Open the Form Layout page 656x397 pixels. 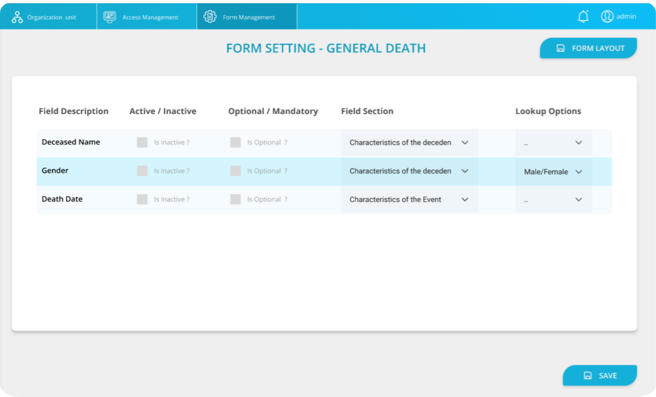point(588,48)
